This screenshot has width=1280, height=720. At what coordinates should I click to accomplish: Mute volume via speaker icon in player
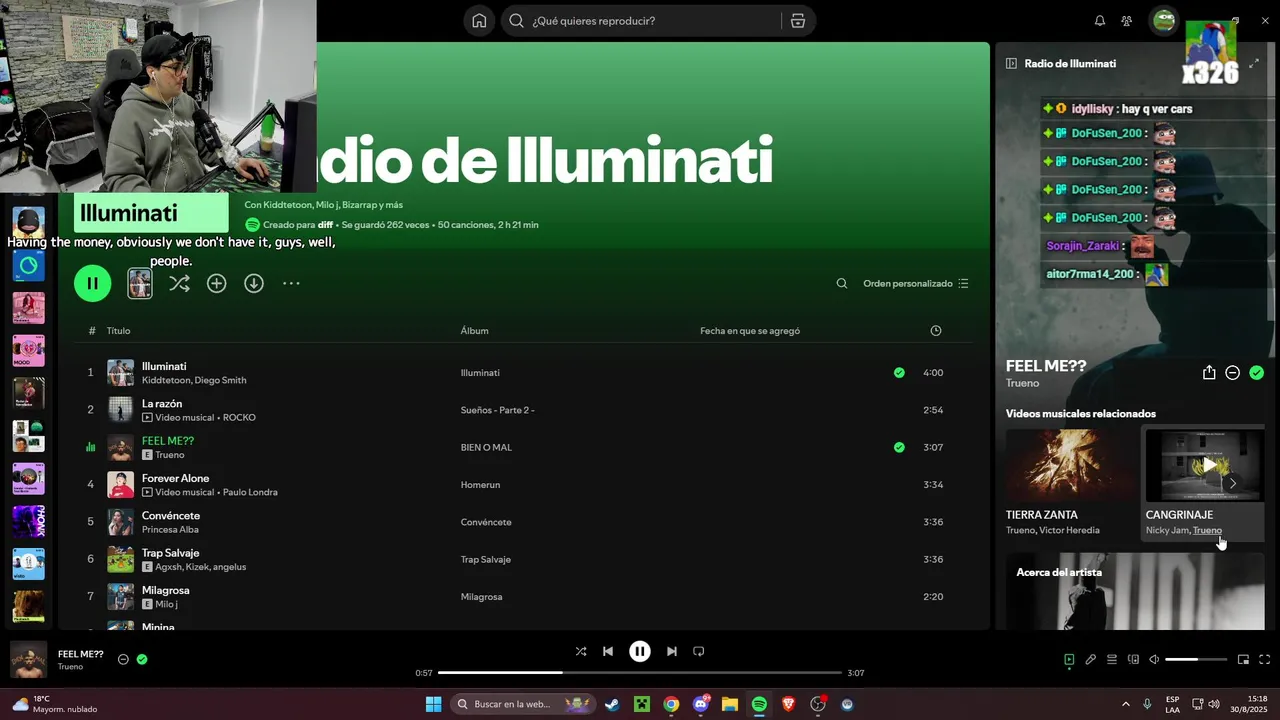(1154, 660)
